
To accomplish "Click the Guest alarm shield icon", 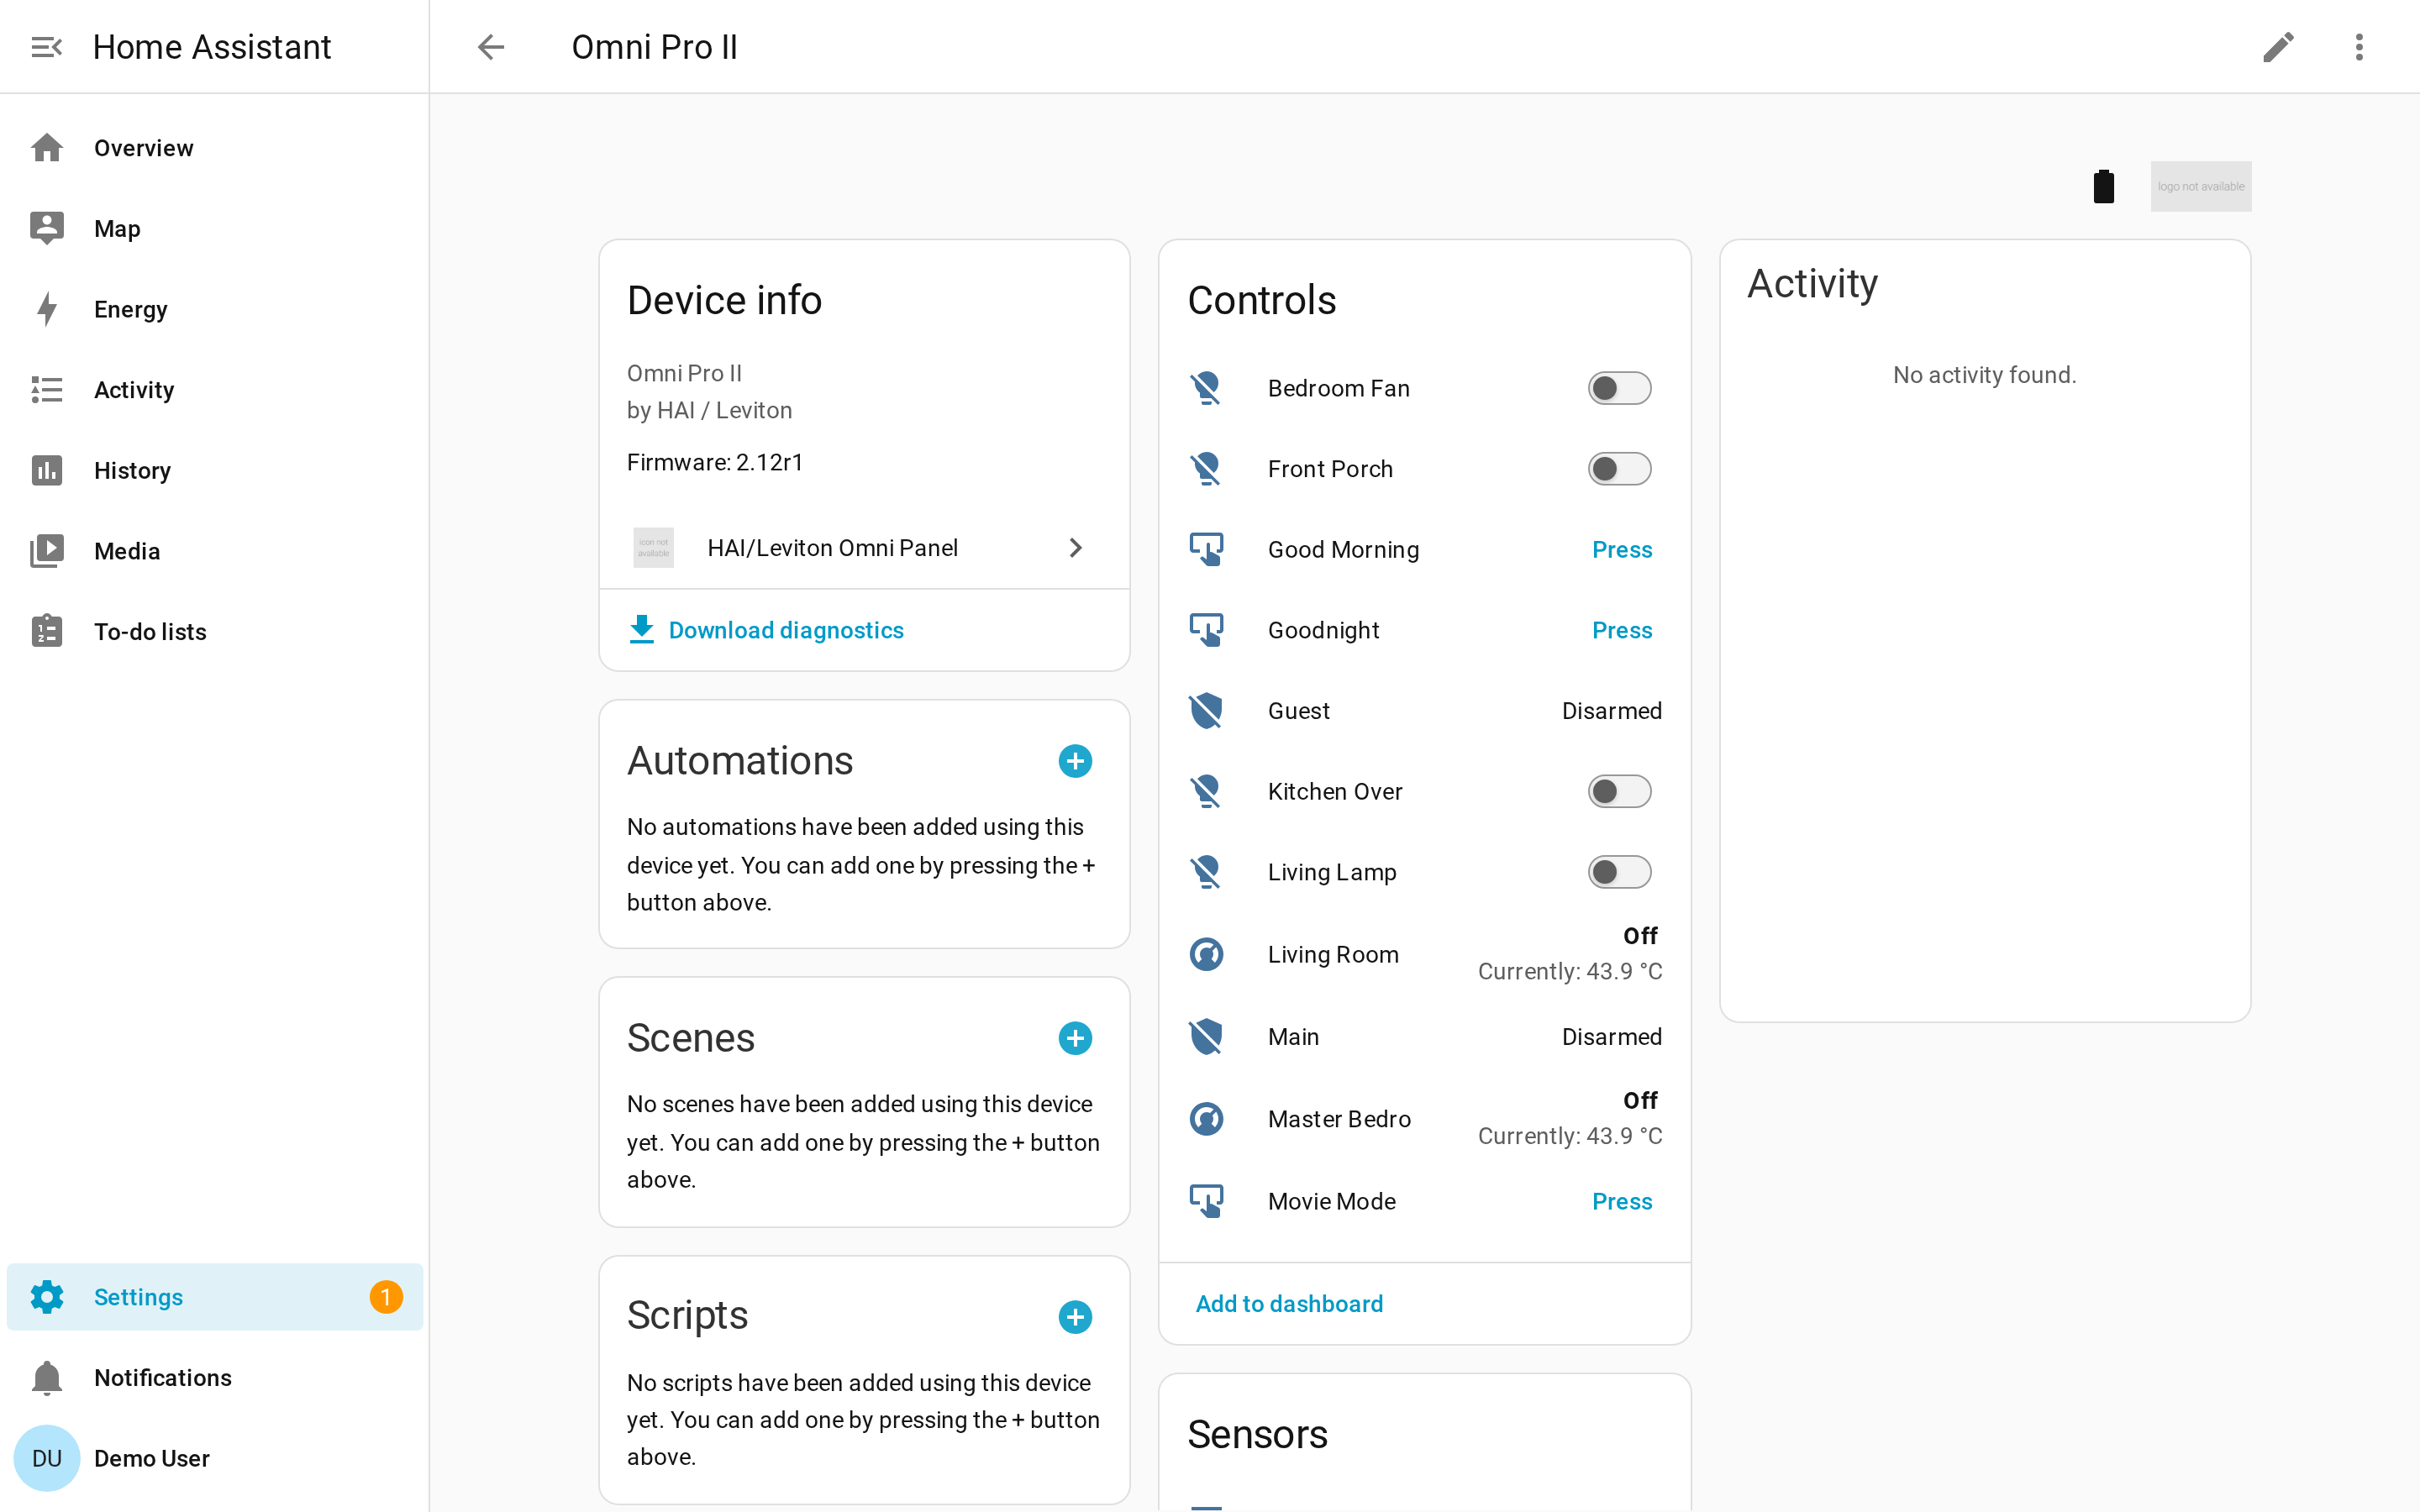I will [x=1206, y=711].
